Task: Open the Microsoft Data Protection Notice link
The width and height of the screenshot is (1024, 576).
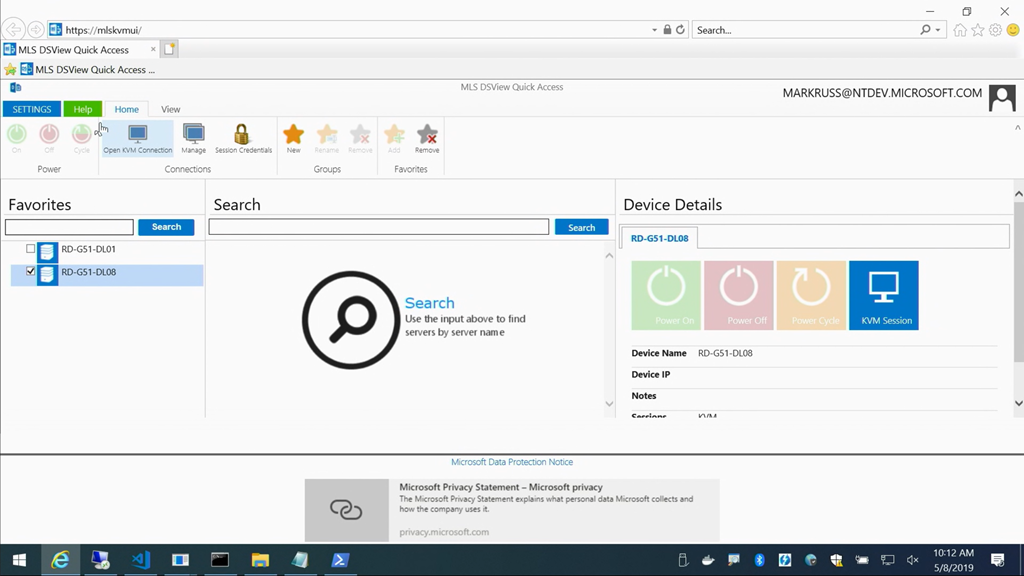Action: click(x=512, y=462)
